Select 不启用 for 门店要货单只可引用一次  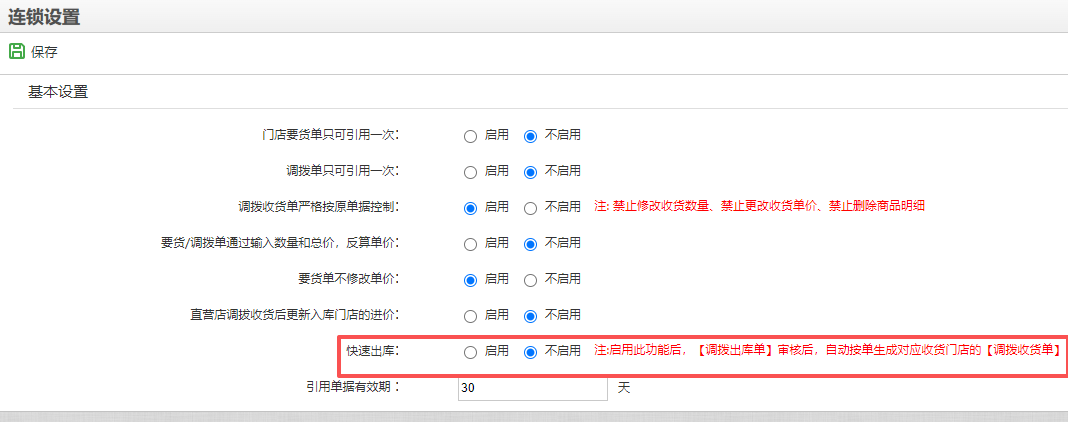pyautogui.click(x=531, y=136)
